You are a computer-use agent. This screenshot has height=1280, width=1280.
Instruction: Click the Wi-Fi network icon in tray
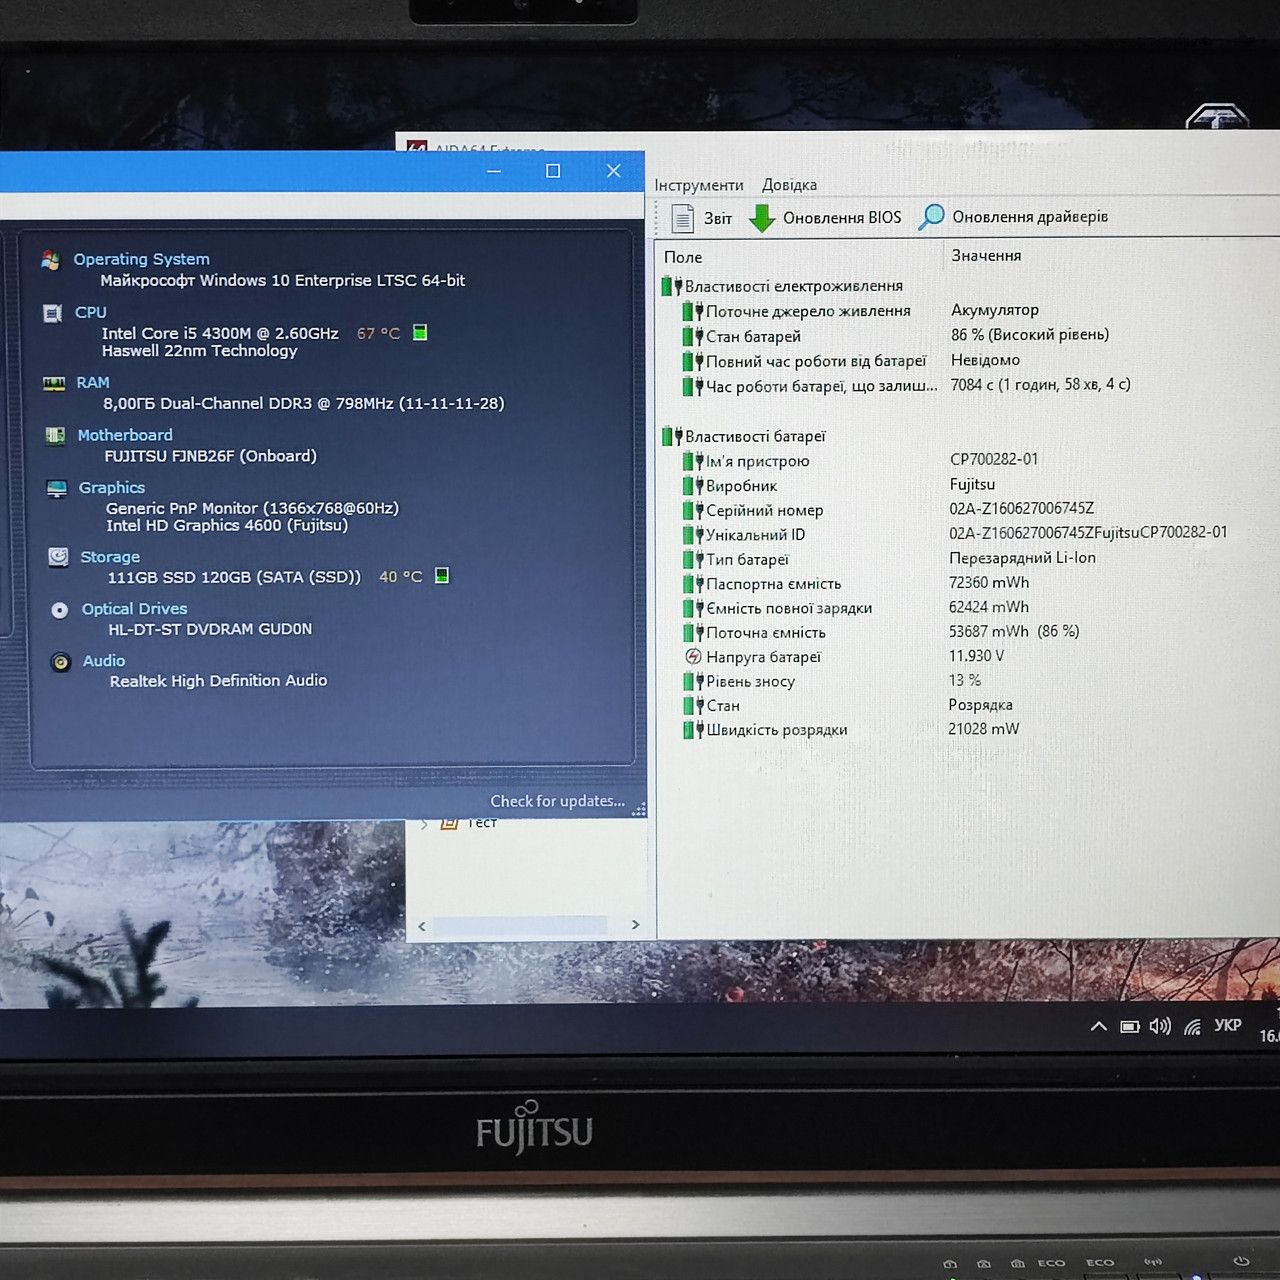coord(1192,1027)
